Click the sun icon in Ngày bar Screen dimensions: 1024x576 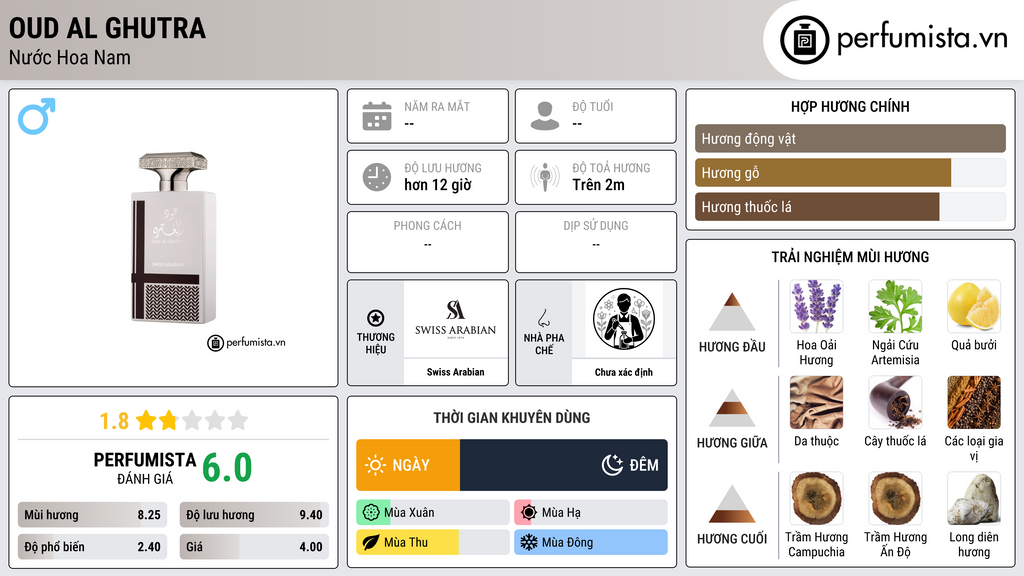click(x=375, y=465)
